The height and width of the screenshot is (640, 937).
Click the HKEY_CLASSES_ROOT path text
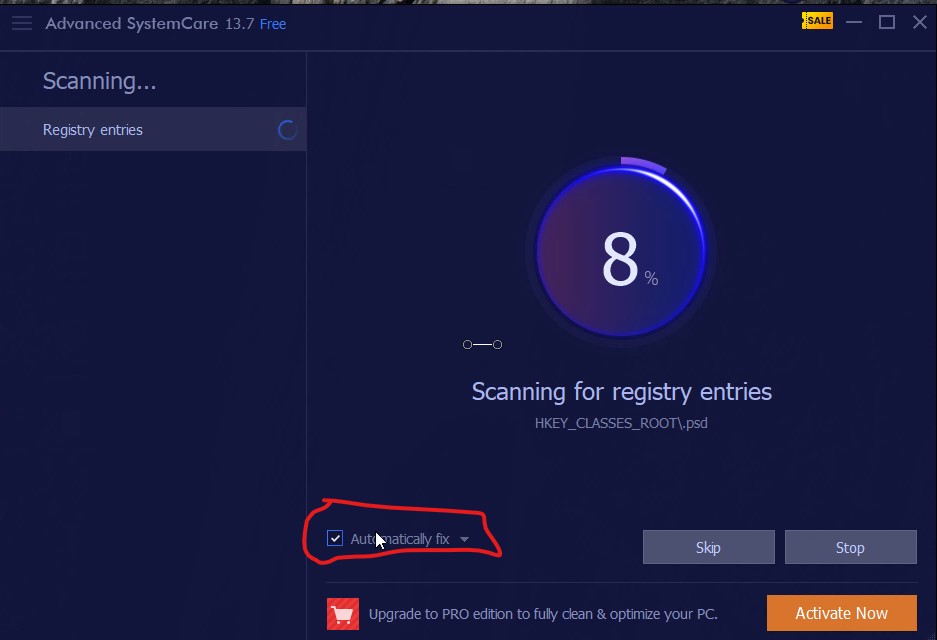[x=621, y=423]
